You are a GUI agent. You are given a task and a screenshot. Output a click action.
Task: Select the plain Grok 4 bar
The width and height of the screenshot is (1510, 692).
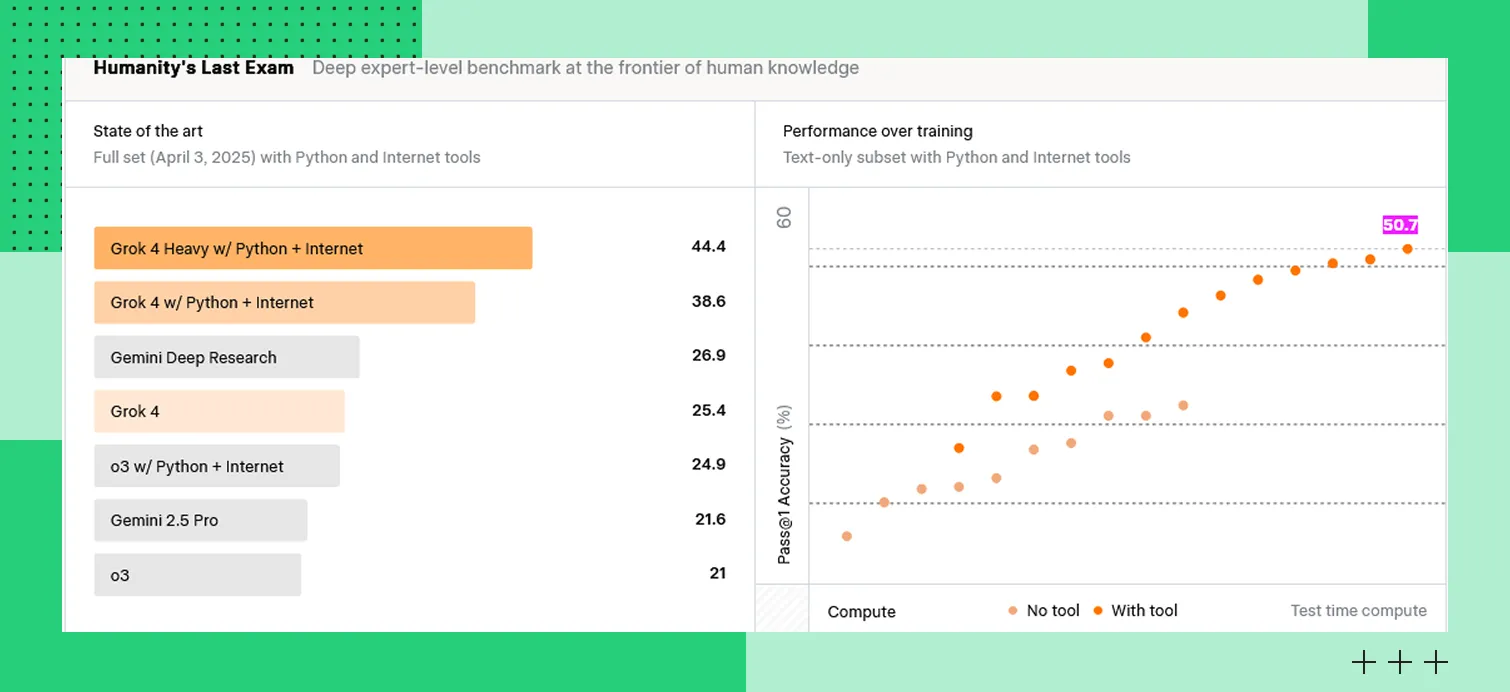click(219, 411)
